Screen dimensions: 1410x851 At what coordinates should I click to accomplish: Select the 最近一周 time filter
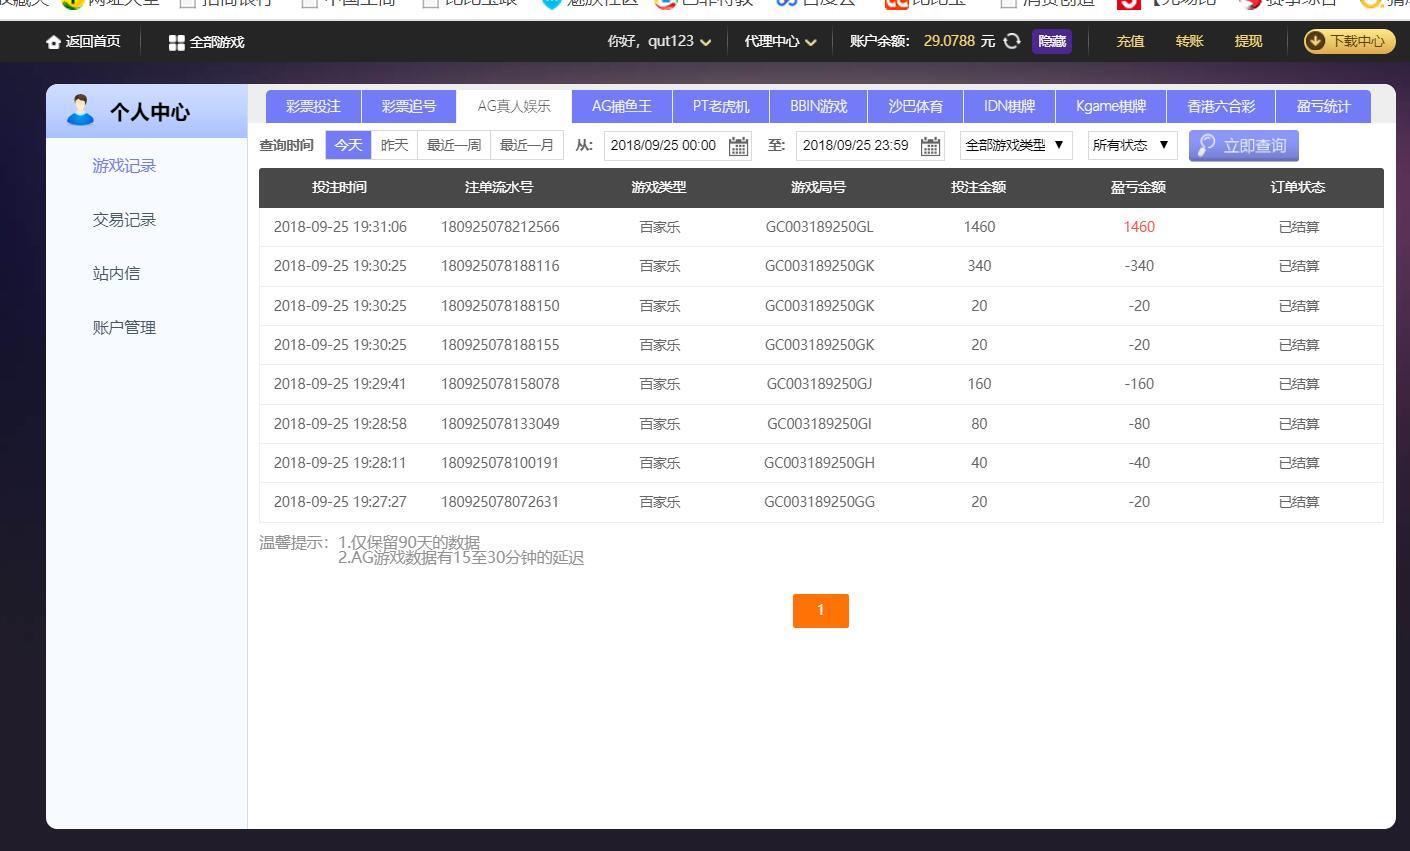click(454, 145)
